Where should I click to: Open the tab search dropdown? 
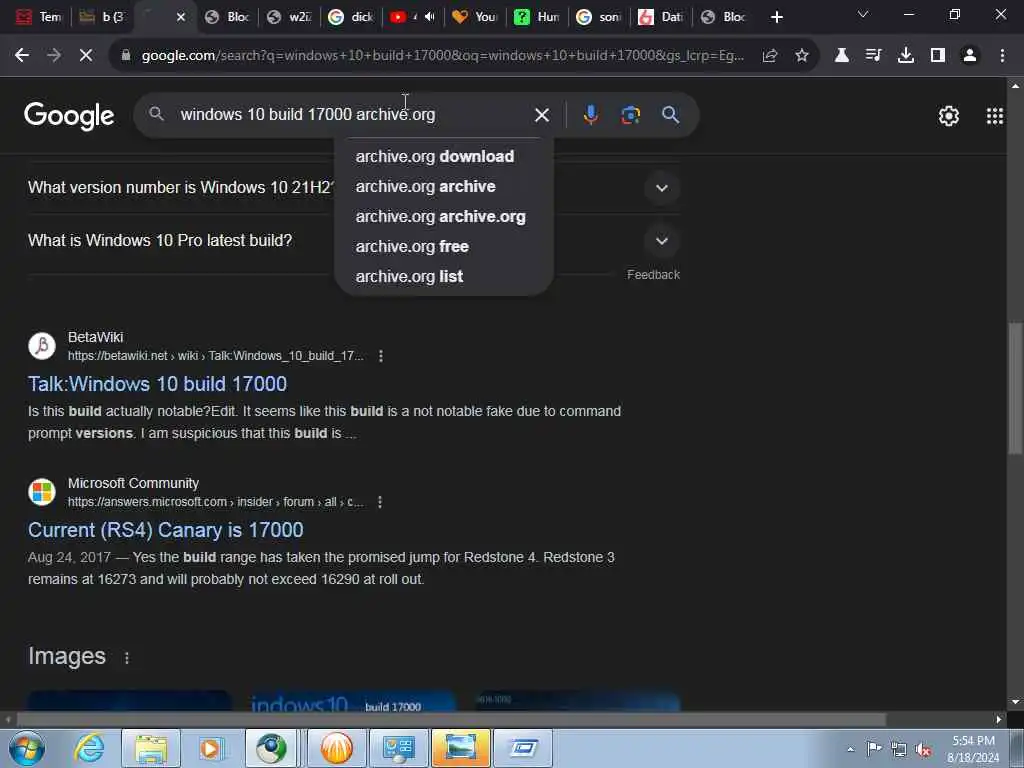(863, 14)
